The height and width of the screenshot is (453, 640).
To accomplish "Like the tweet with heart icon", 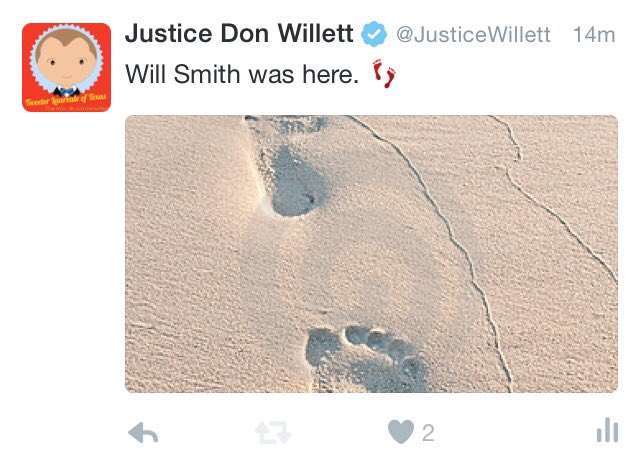I will (400, 432).
